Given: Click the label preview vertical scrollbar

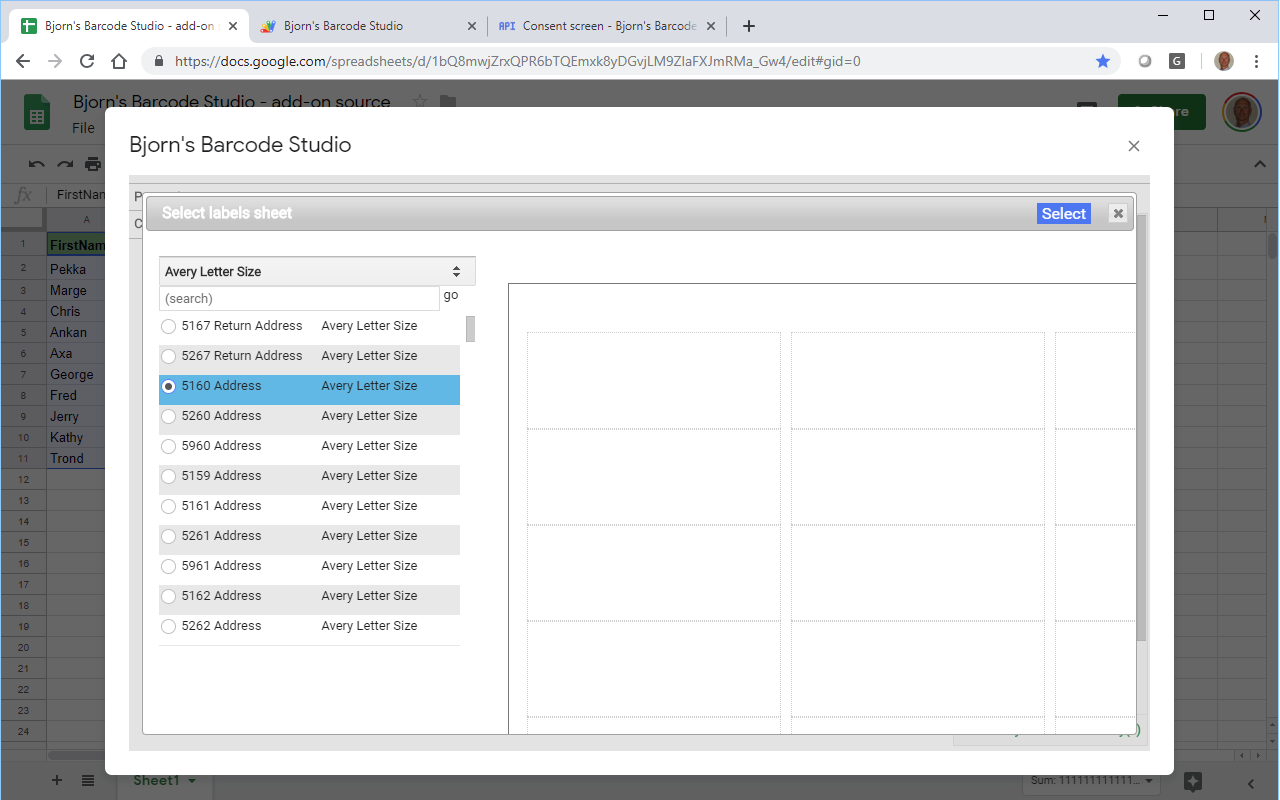Looking at the screenshot, I should pos(1141,428).
